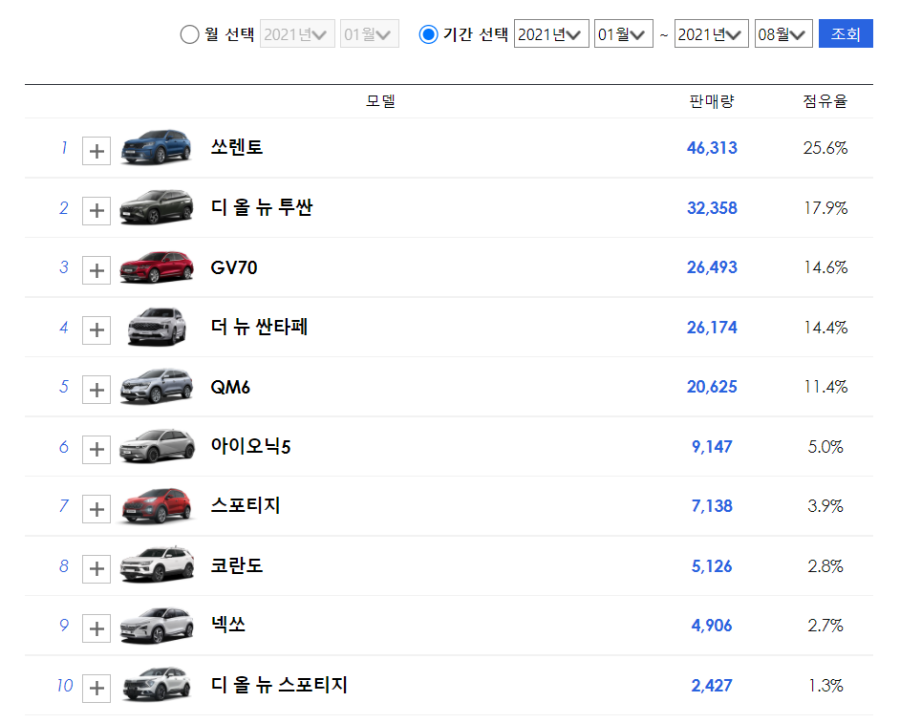Click the red GV70 car image

(156, 267)
